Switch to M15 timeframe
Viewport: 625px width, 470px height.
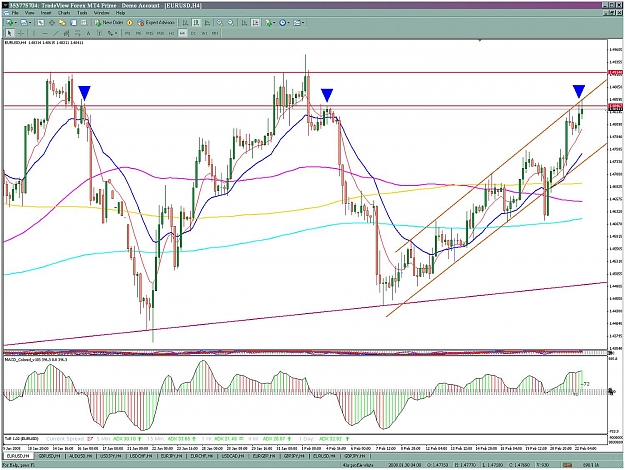coord(149,33)
